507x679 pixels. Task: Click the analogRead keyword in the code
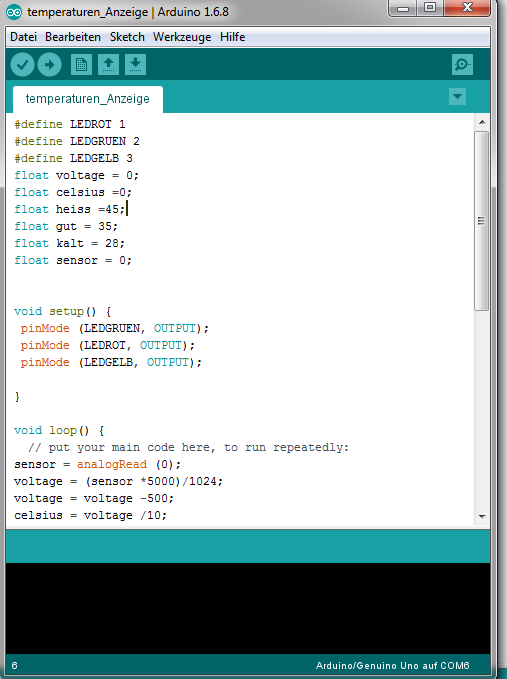coord(112,464)
